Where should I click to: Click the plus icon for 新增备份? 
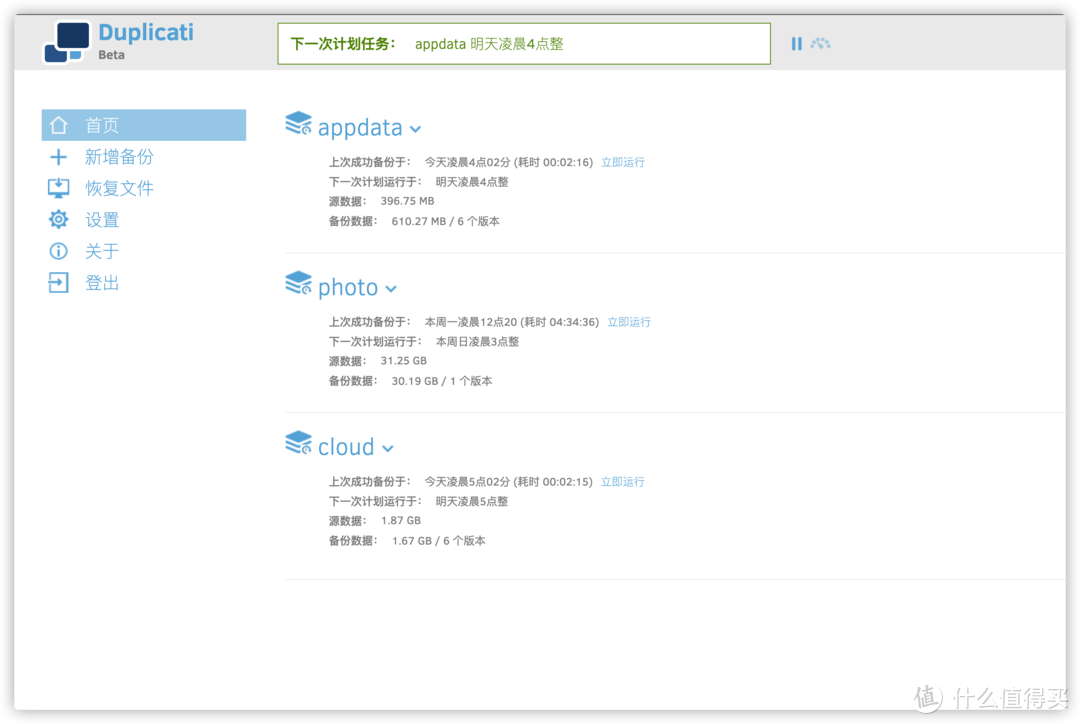point(59,157)
